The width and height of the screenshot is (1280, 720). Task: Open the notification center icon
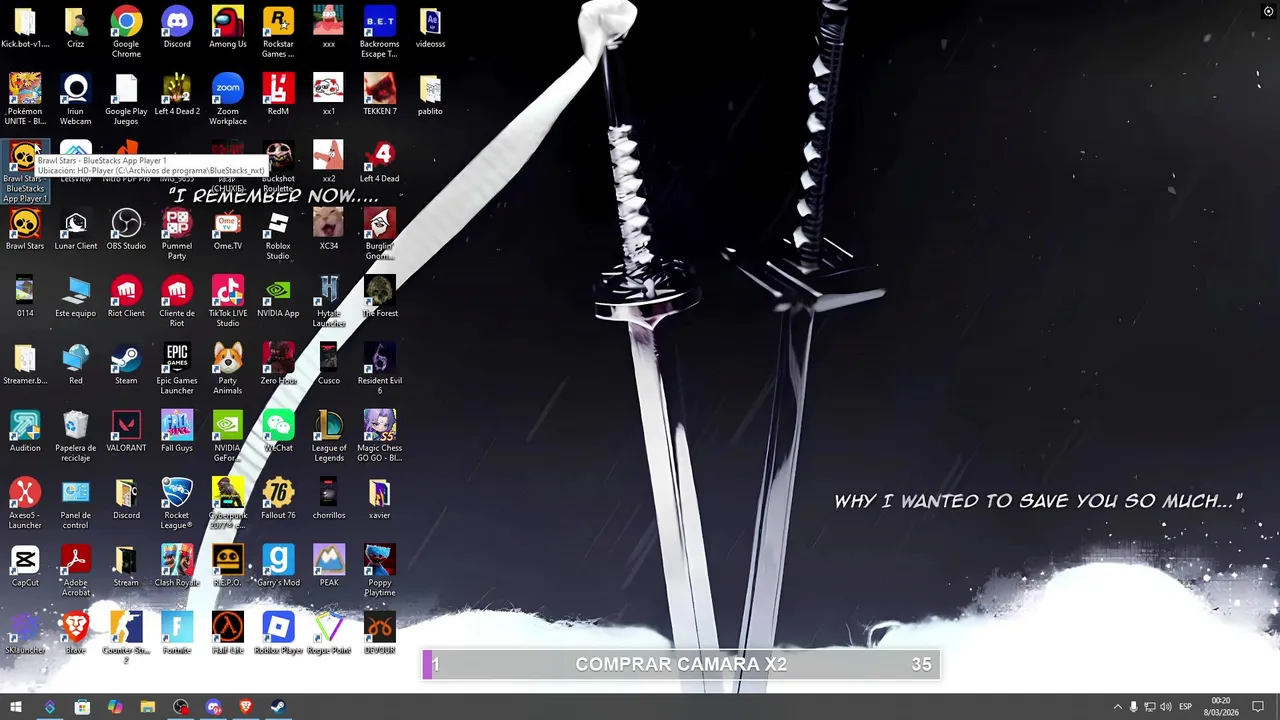1258,707
